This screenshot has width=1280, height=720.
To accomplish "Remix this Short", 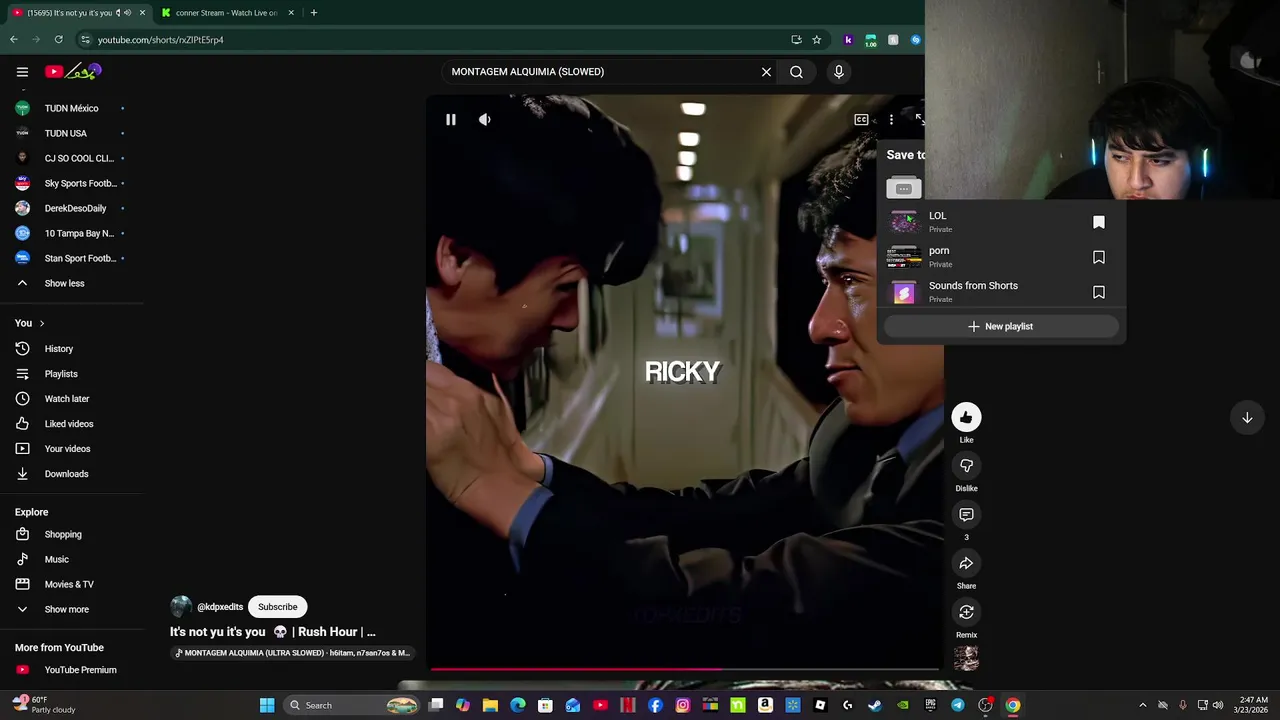I will point(966,612).
